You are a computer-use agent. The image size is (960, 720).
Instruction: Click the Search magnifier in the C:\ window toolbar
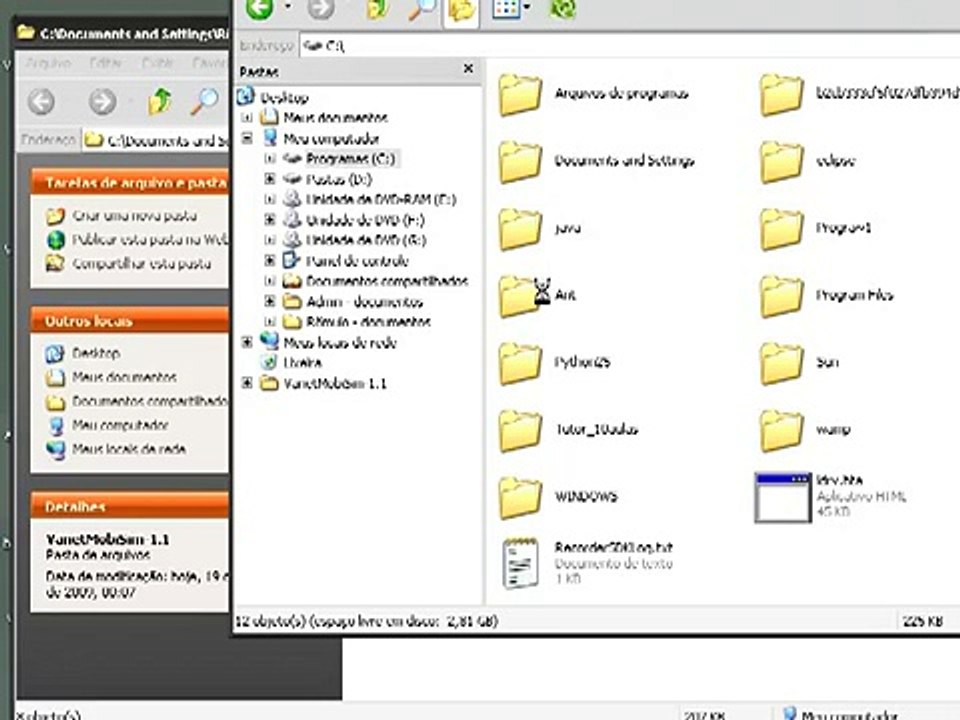422,9
